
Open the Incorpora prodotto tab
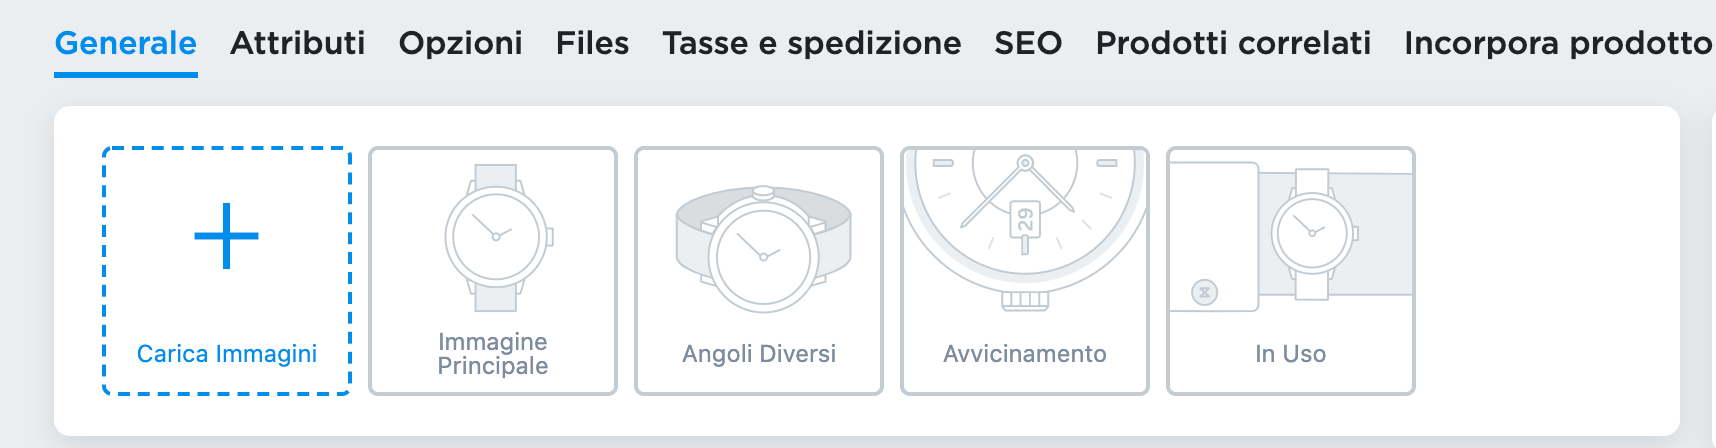coord(1558,43)
